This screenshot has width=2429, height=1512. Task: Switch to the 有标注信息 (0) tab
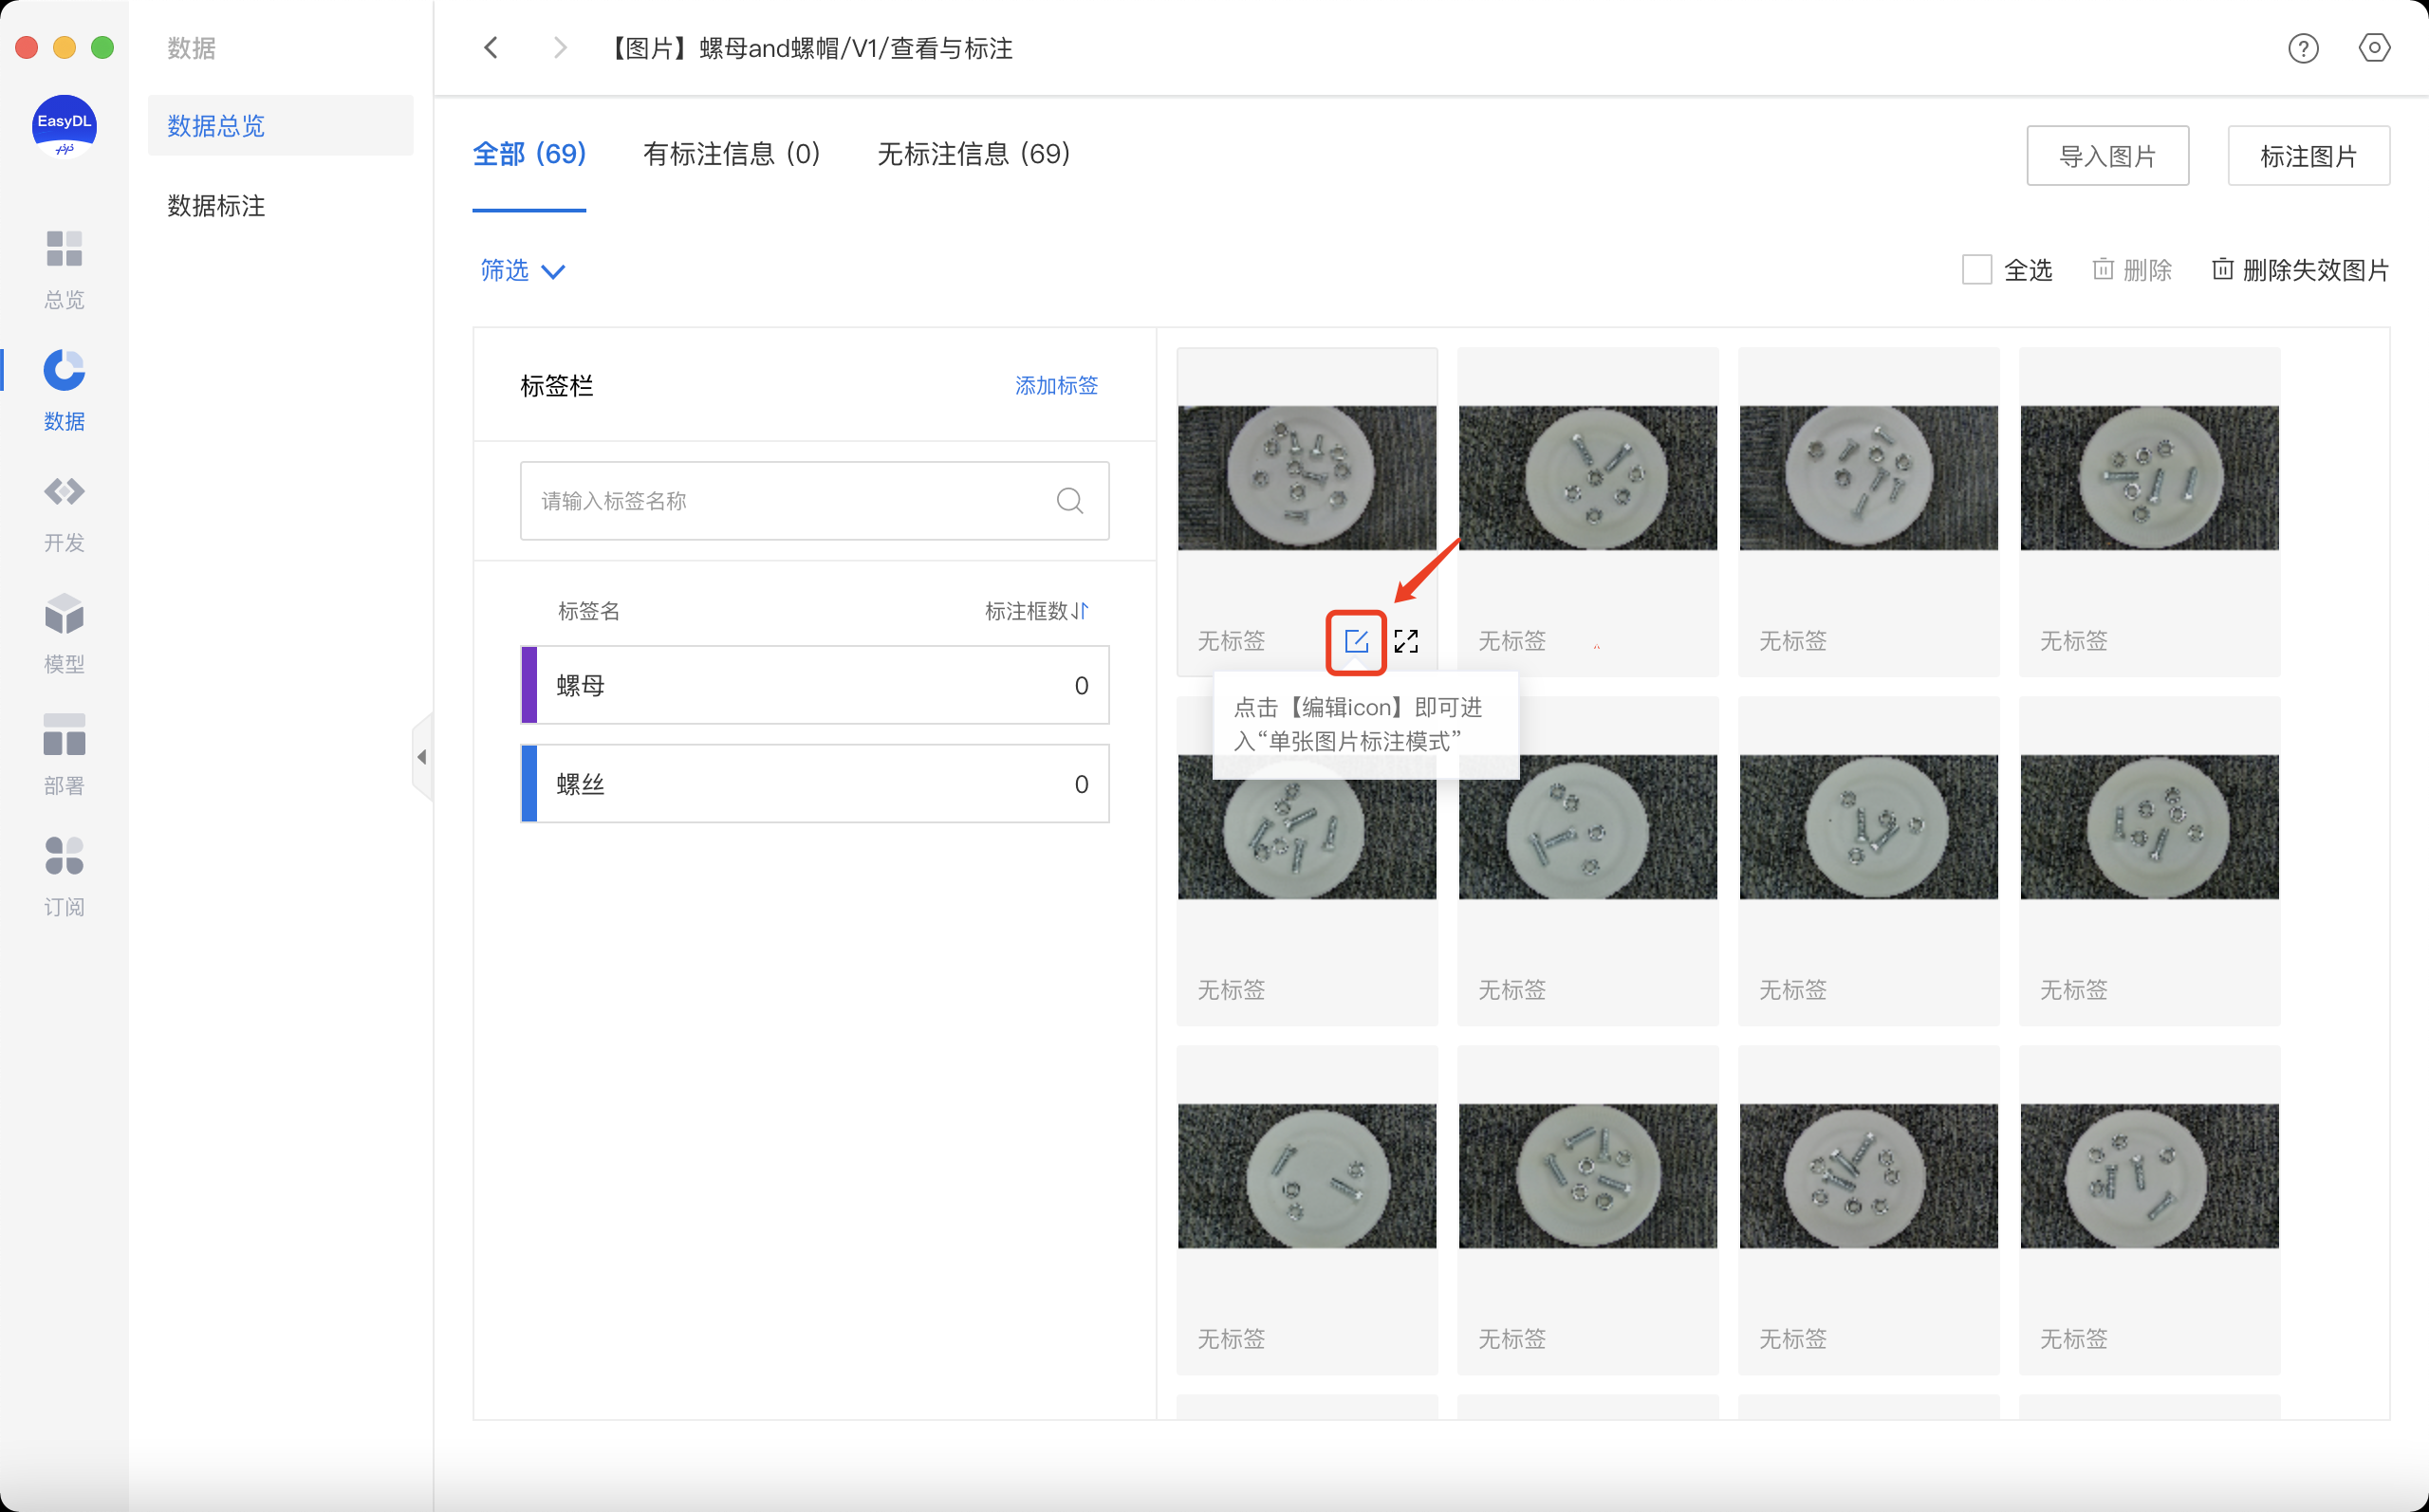pos(731,154)
